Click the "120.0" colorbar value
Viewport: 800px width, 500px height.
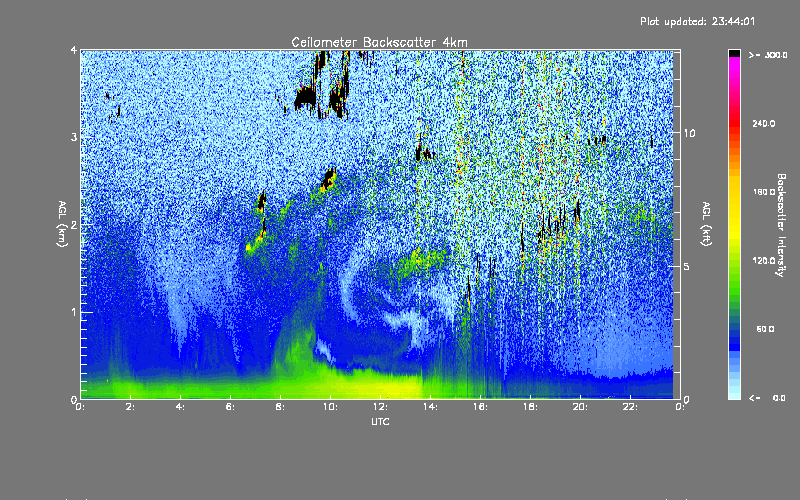tap(764, 260)
